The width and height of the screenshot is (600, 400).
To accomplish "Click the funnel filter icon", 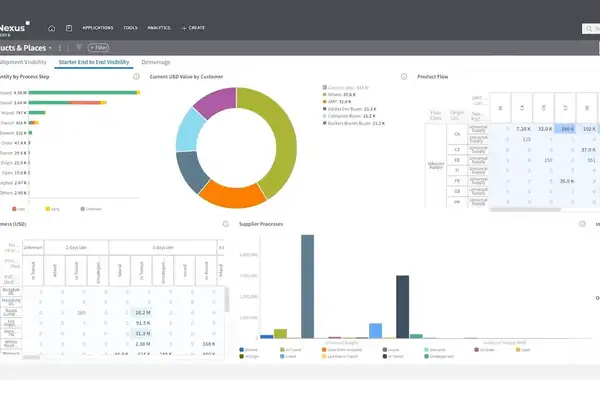I will click(x=79, y=47).
